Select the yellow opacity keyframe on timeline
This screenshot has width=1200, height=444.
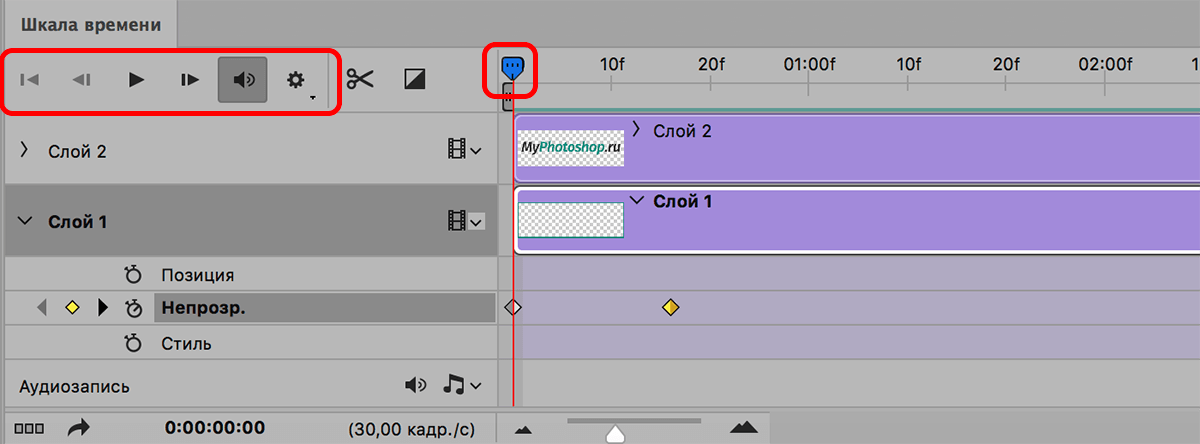(x=670, y=308)
